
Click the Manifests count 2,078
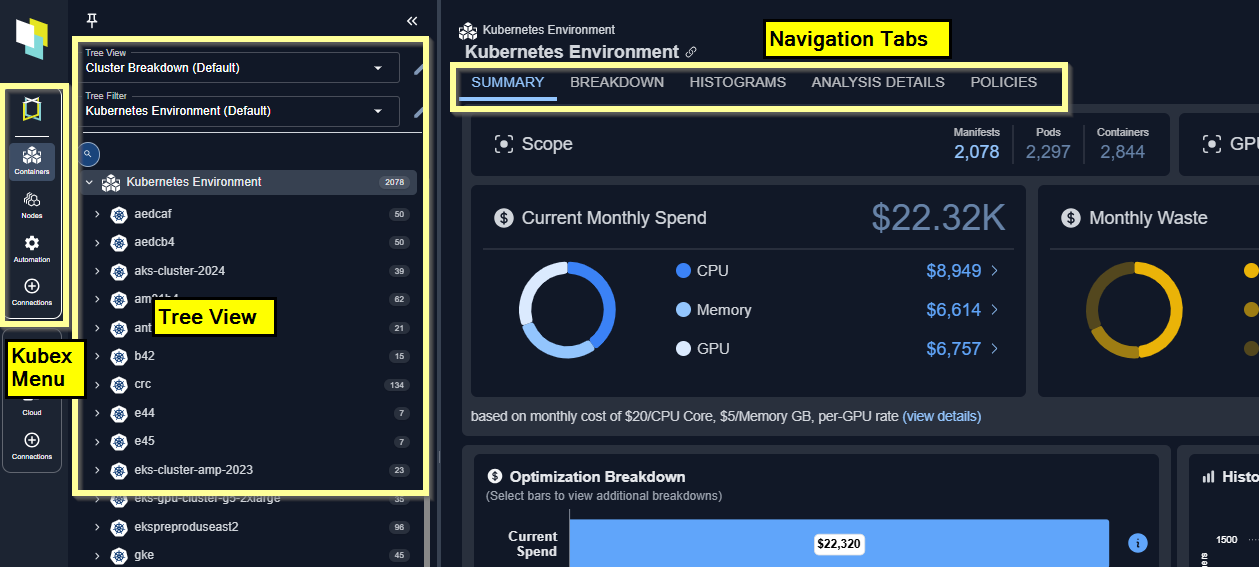point(977,152)
